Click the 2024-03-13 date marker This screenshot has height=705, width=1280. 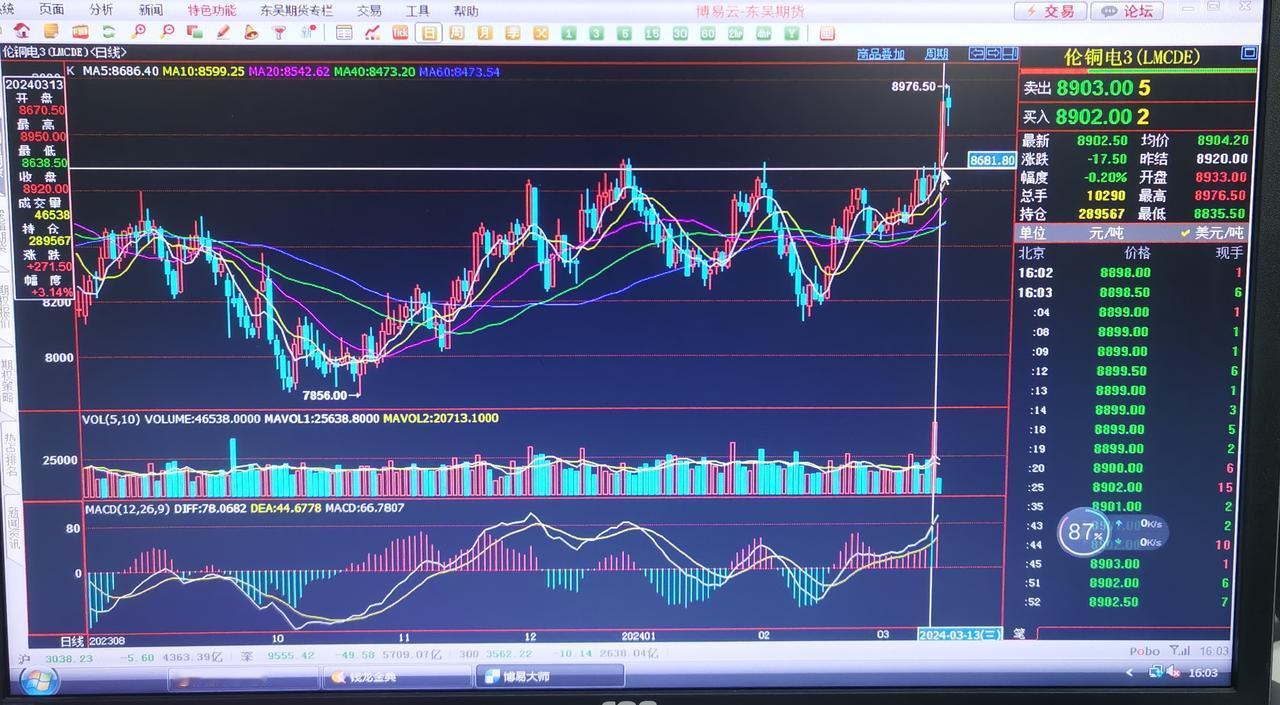click(x=960, y=635)
